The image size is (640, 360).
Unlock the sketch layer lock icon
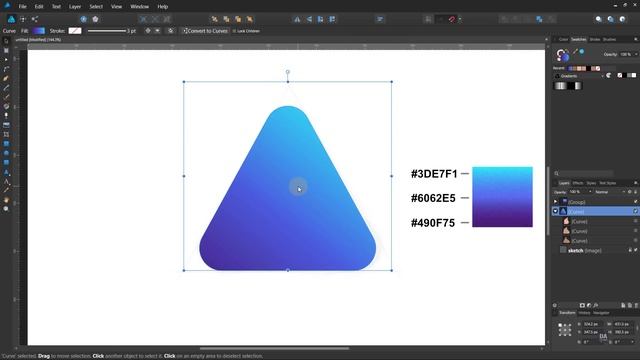[x=630, y=250]
